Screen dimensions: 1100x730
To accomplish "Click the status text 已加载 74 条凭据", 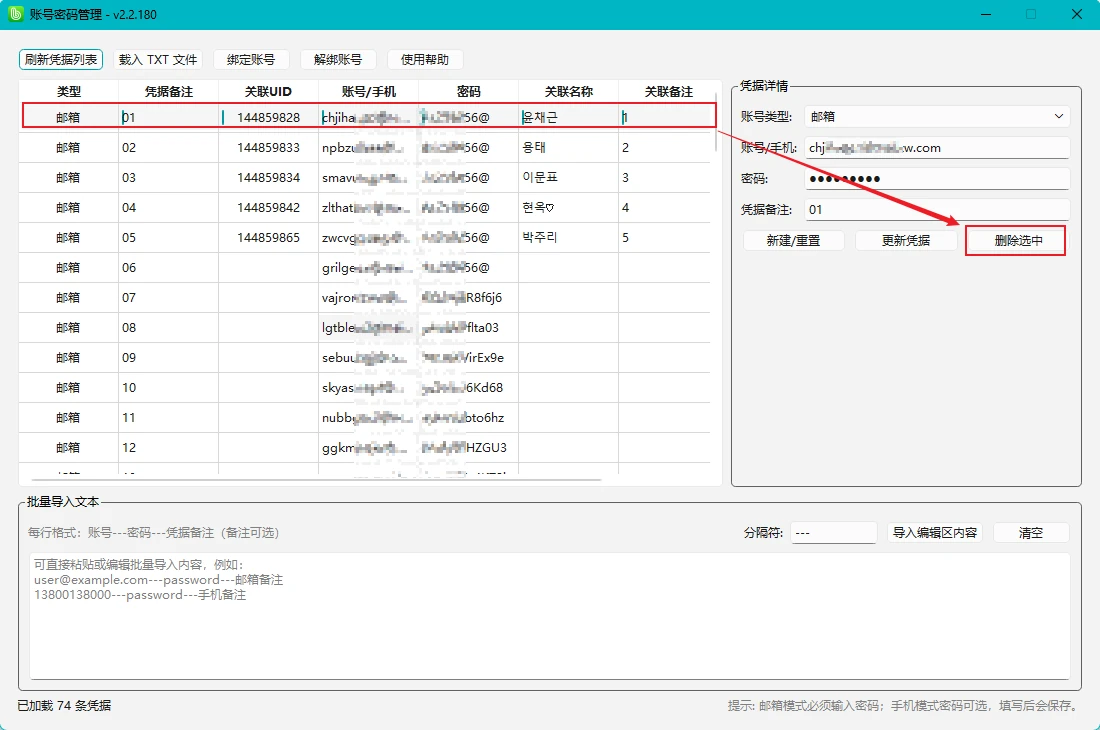I will (x=65, y=705).
